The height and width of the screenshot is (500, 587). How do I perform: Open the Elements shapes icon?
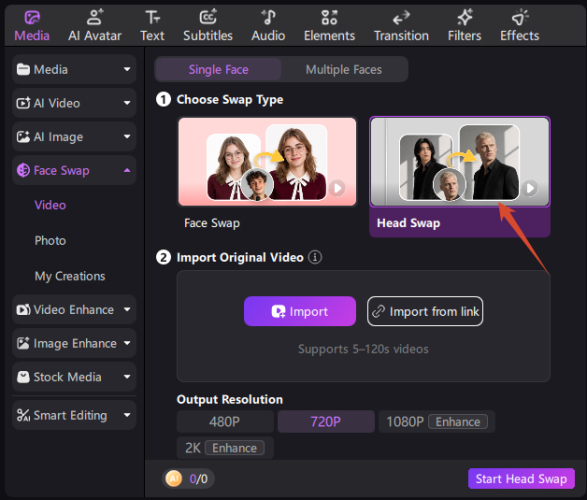click(329, 17)
